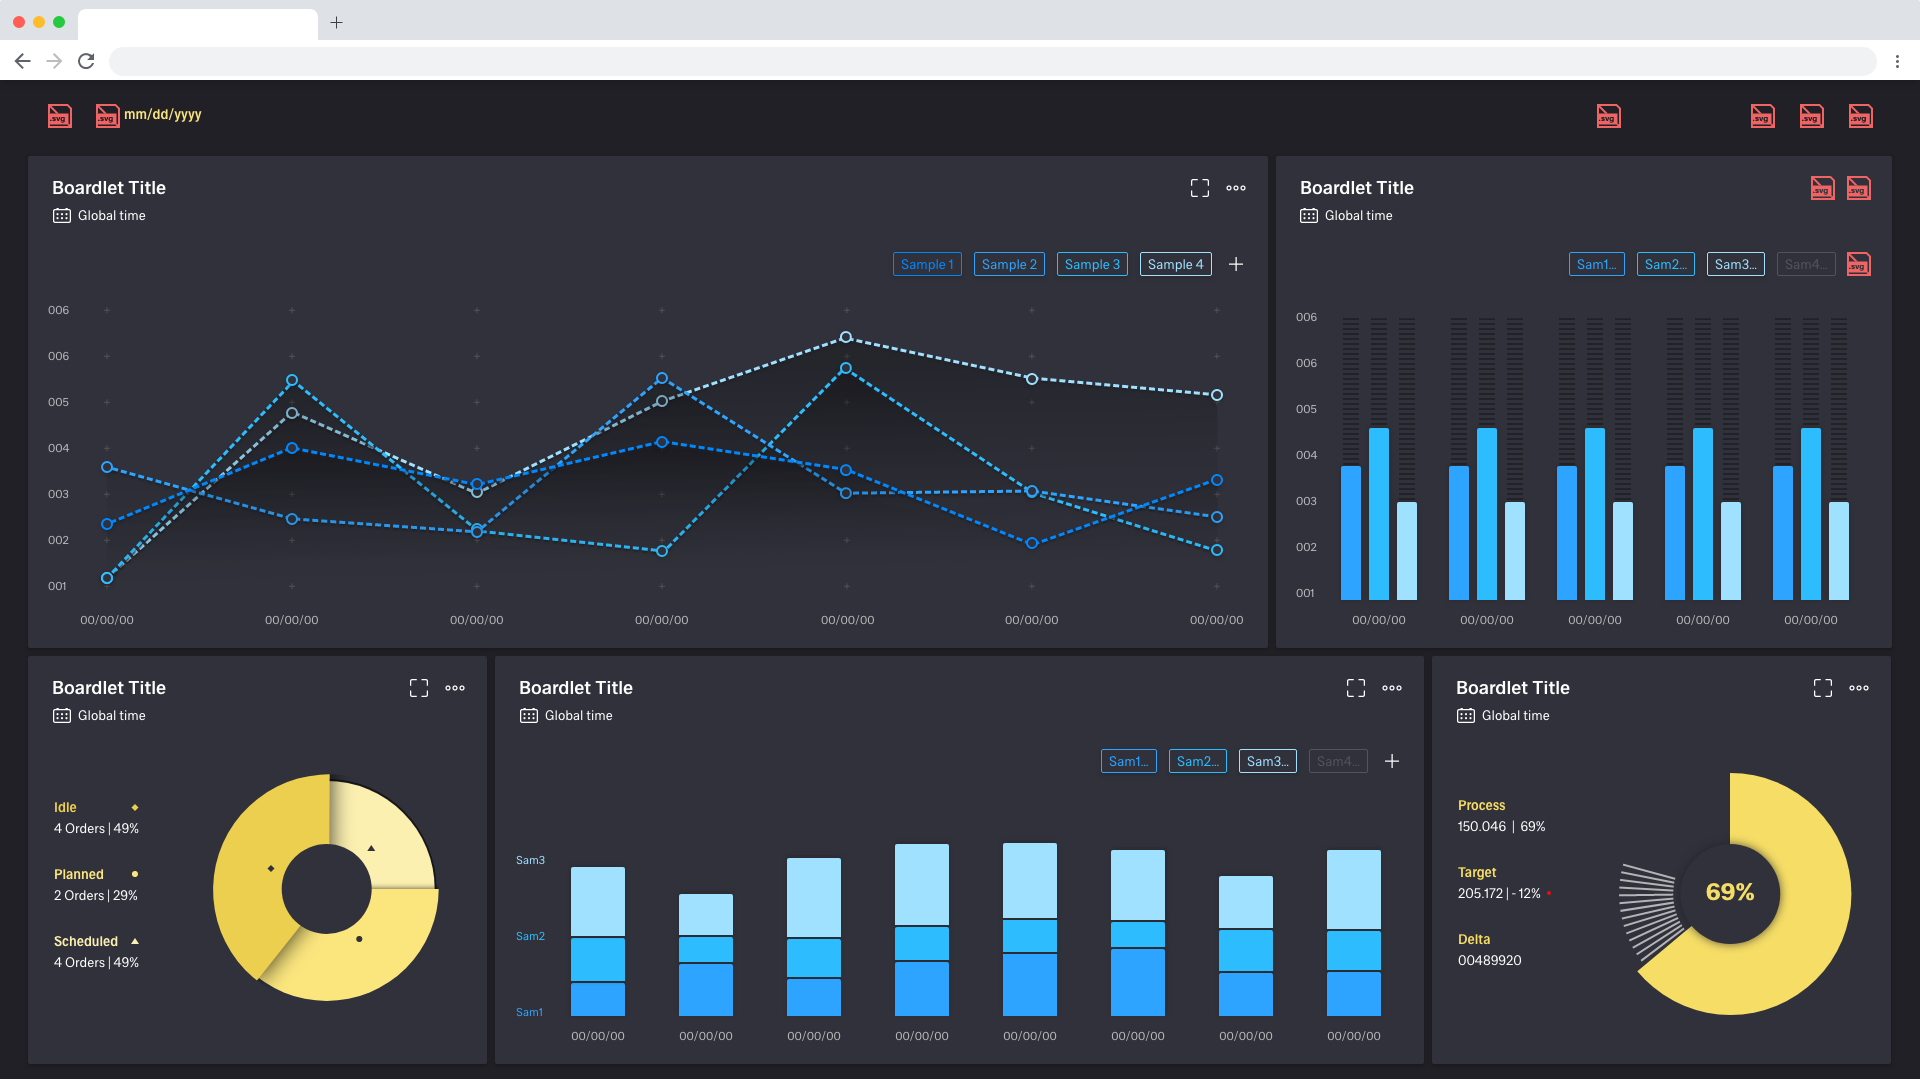The width and height of the screenshot is (1920, 1080).
Task: Toggle Sam3 tag in top-right bar chart
Action: pyautogui.click(x=1735, y=264)
